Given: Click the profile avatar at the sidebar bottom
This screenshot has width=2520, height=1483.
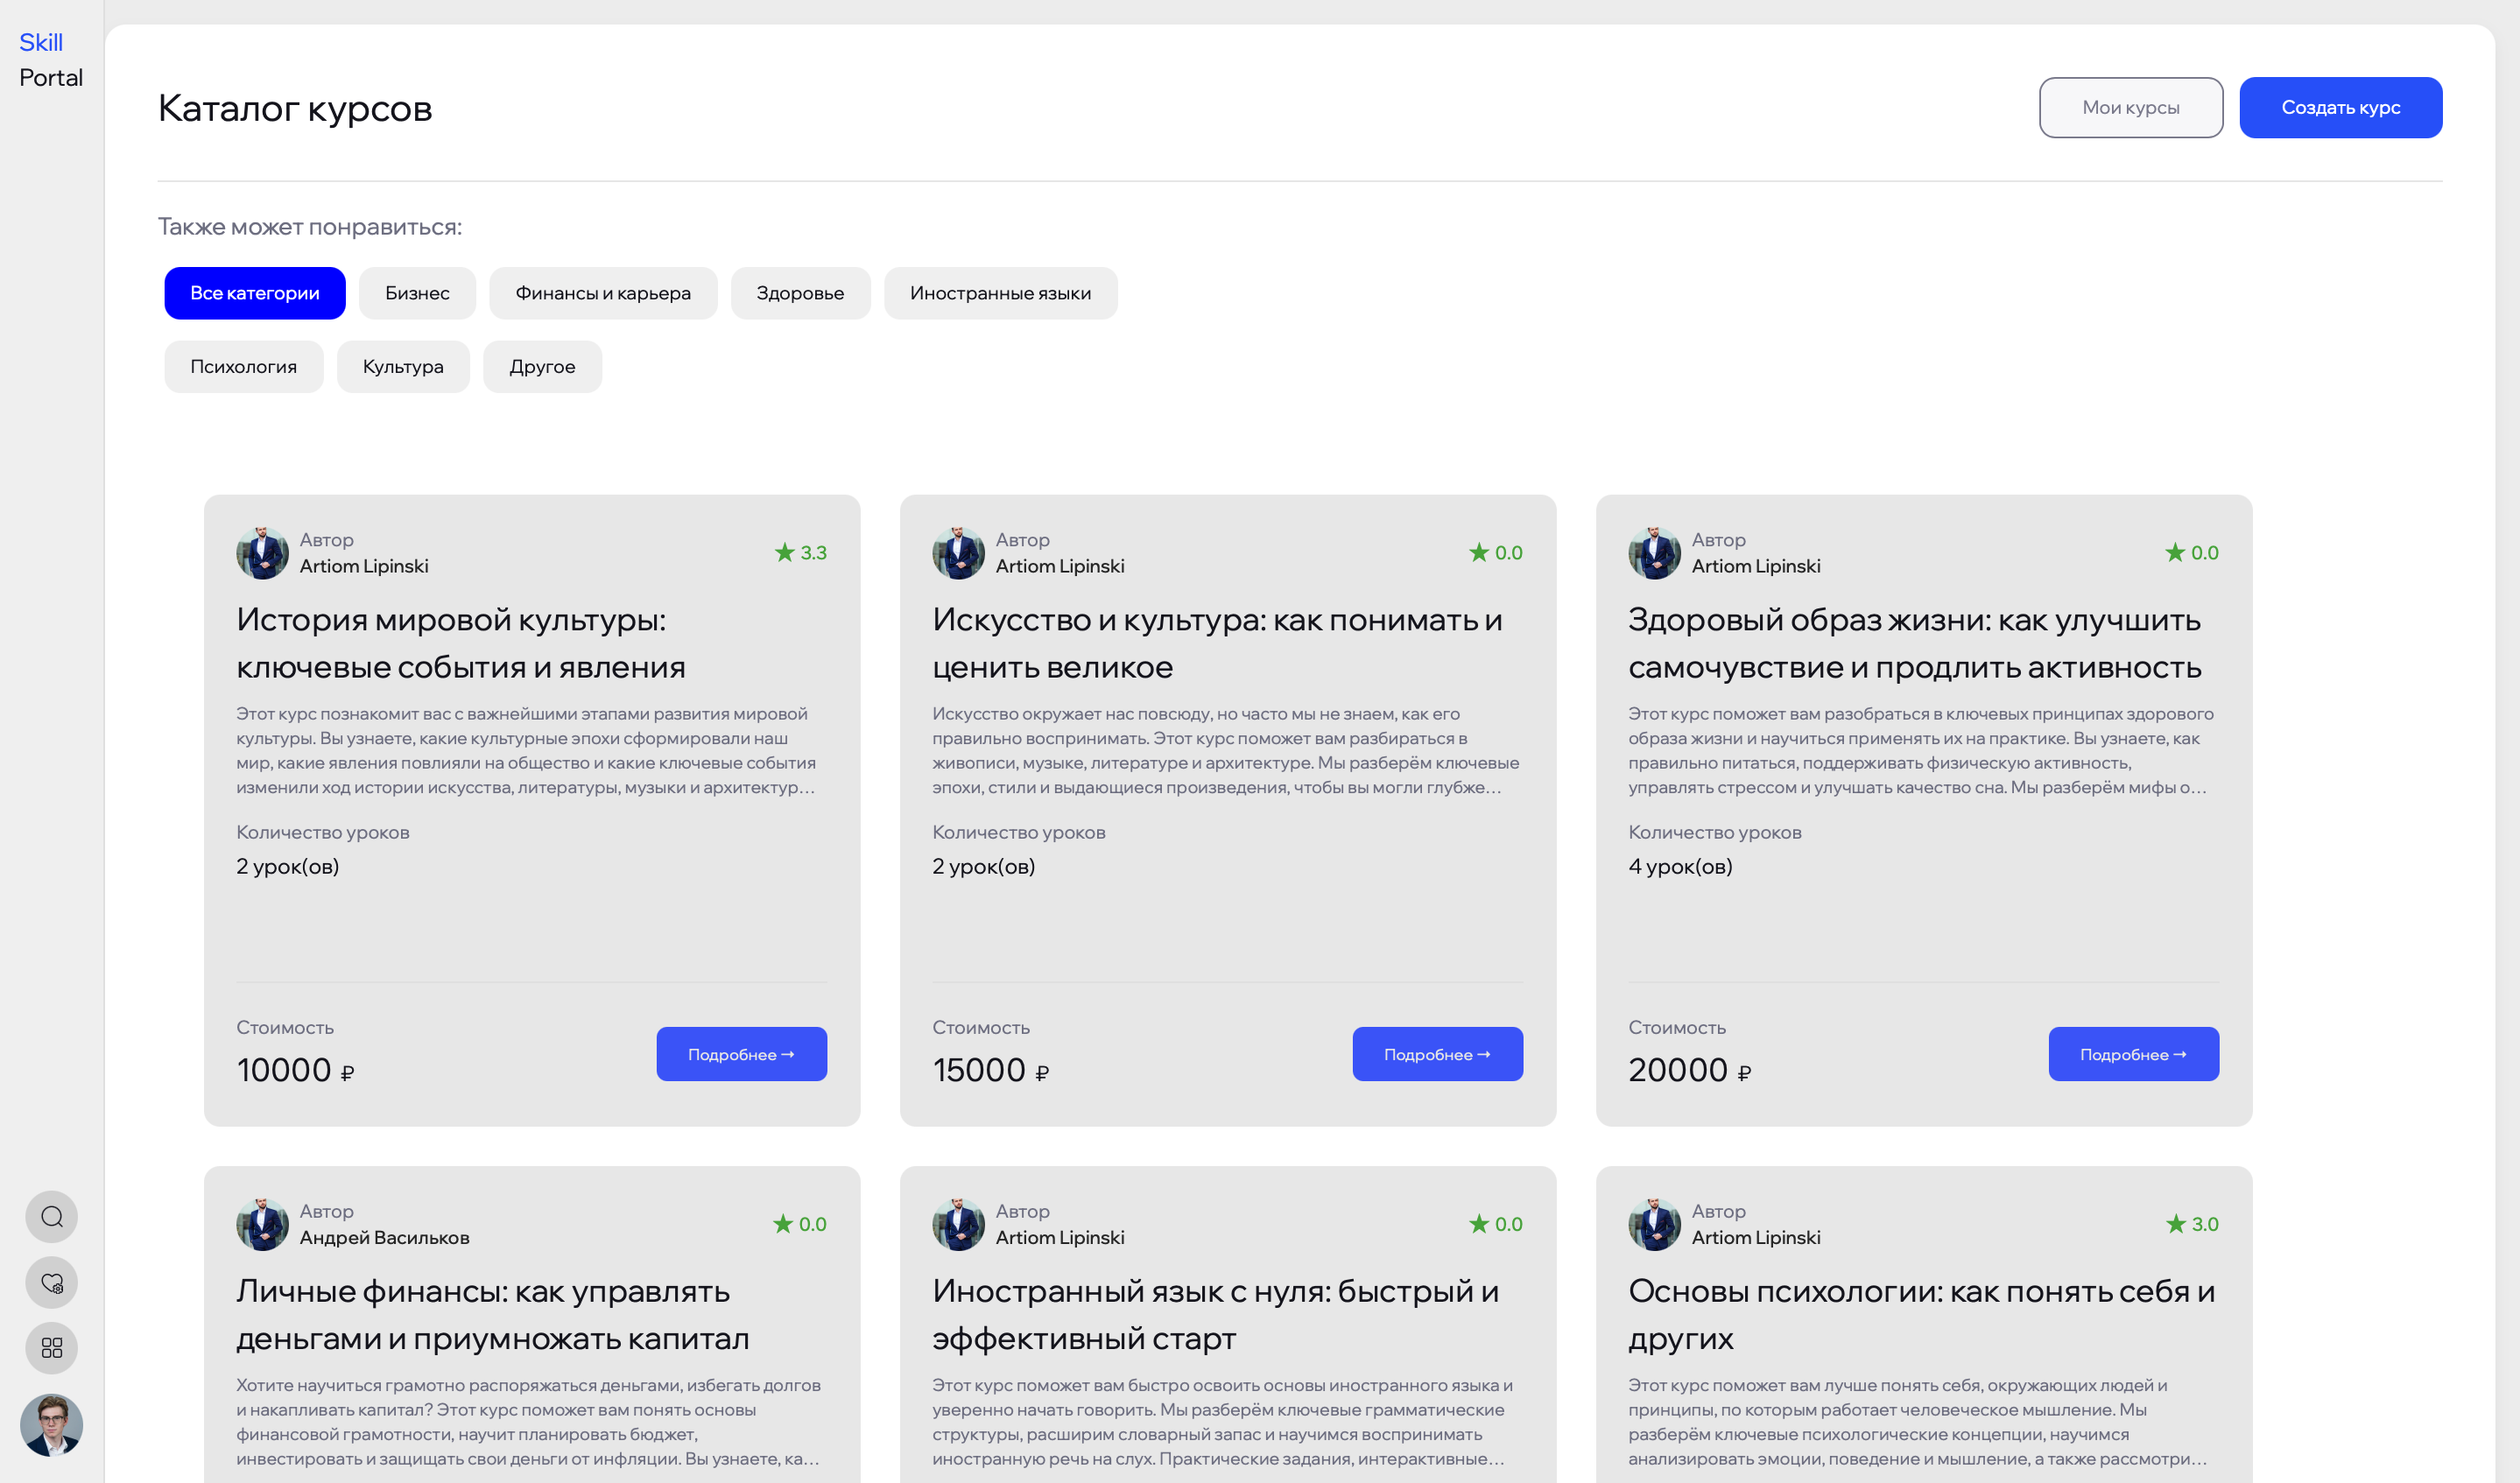Looking at the screenshot, I should tap(51, 1425).
